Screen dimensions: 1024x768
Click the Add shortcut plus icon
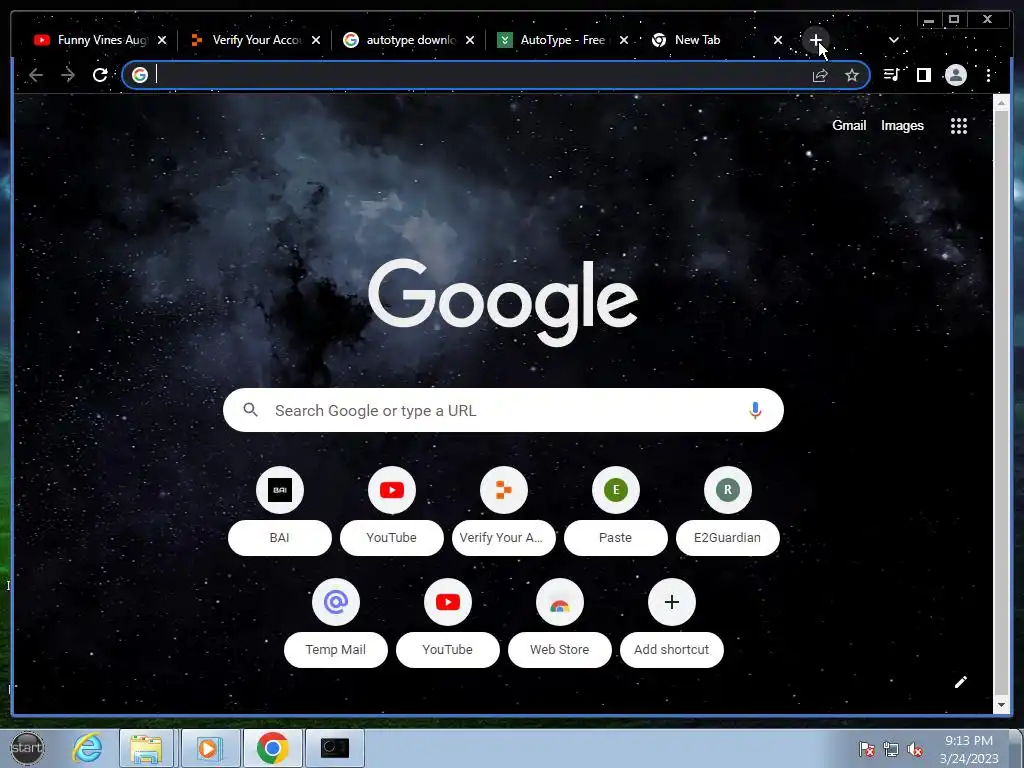click(x=672, y=602)
